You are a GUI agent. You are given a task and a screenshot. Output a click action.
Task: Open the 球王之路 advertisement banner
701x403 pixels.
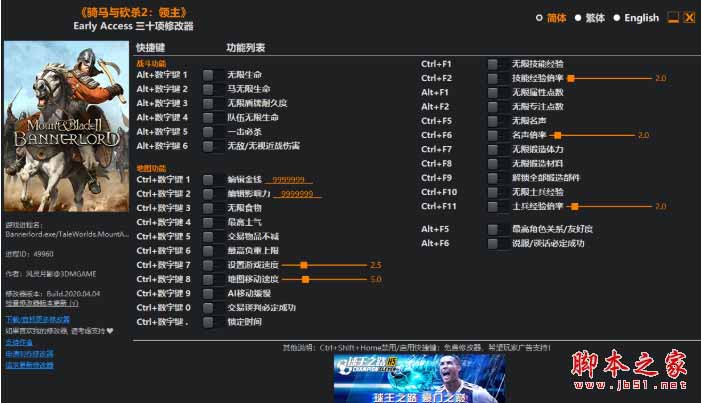click(x=419, y=378)
